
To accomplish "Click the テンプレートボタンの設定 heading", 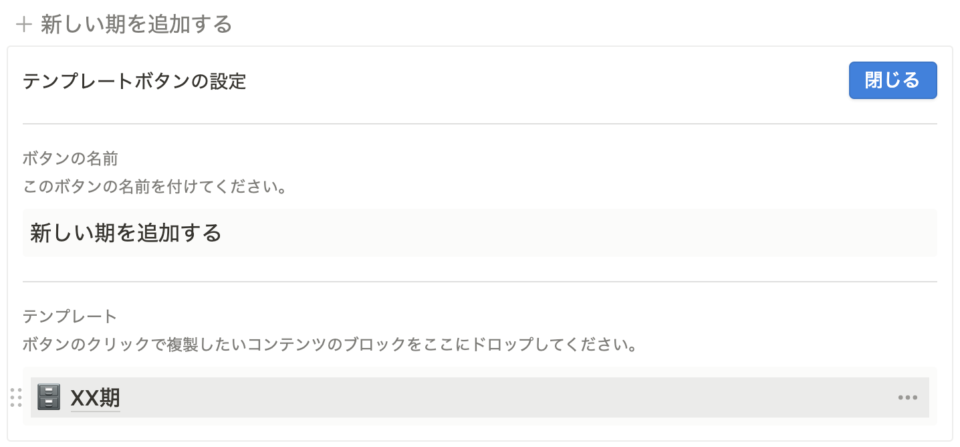I will [x=134, y=81].
